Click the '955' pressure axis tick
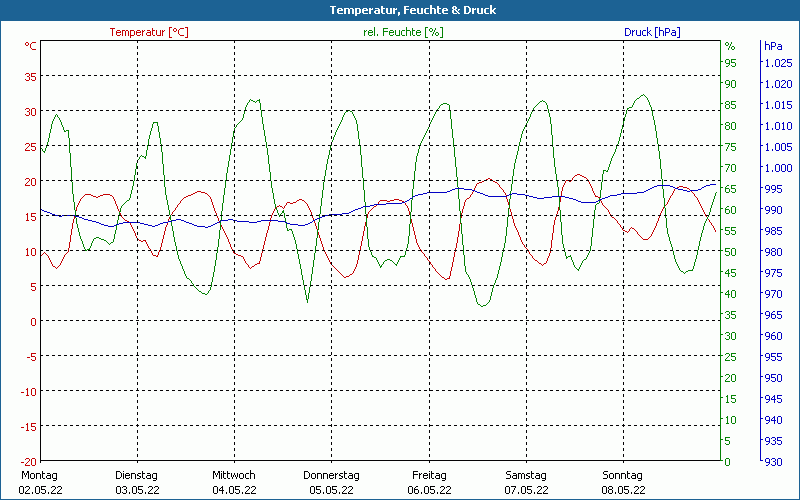This screenshot has height=500, width=800. [773, 357]
